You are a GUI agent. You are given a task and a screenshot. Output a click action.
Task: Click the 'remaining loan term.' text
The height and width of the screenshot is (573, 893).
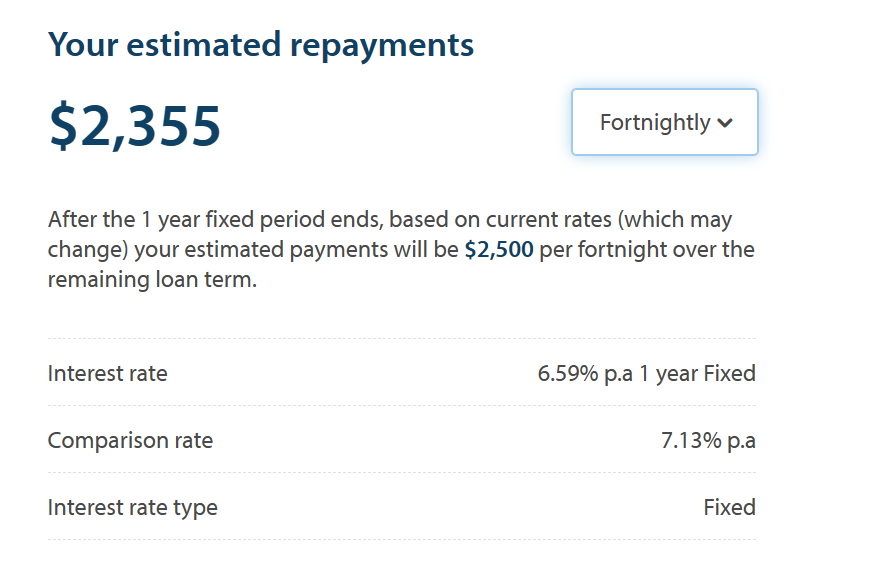click(153, 280)
